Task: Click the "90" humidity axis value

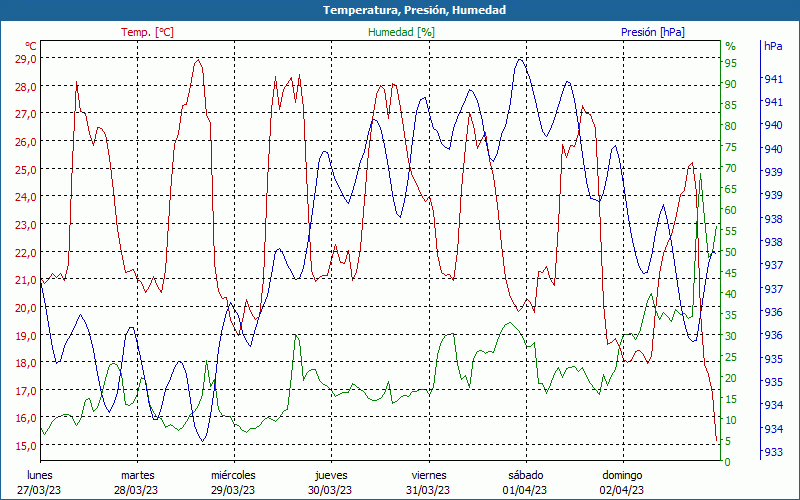Action: [731, 84]
